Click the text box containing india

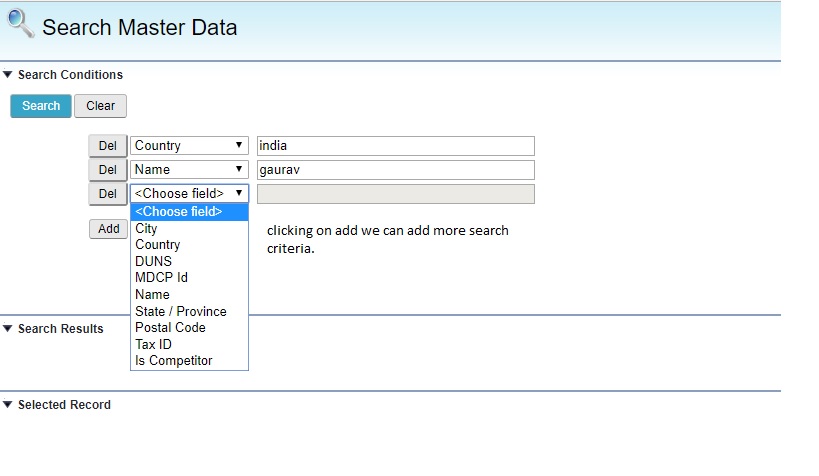click(x=395, y=146)
